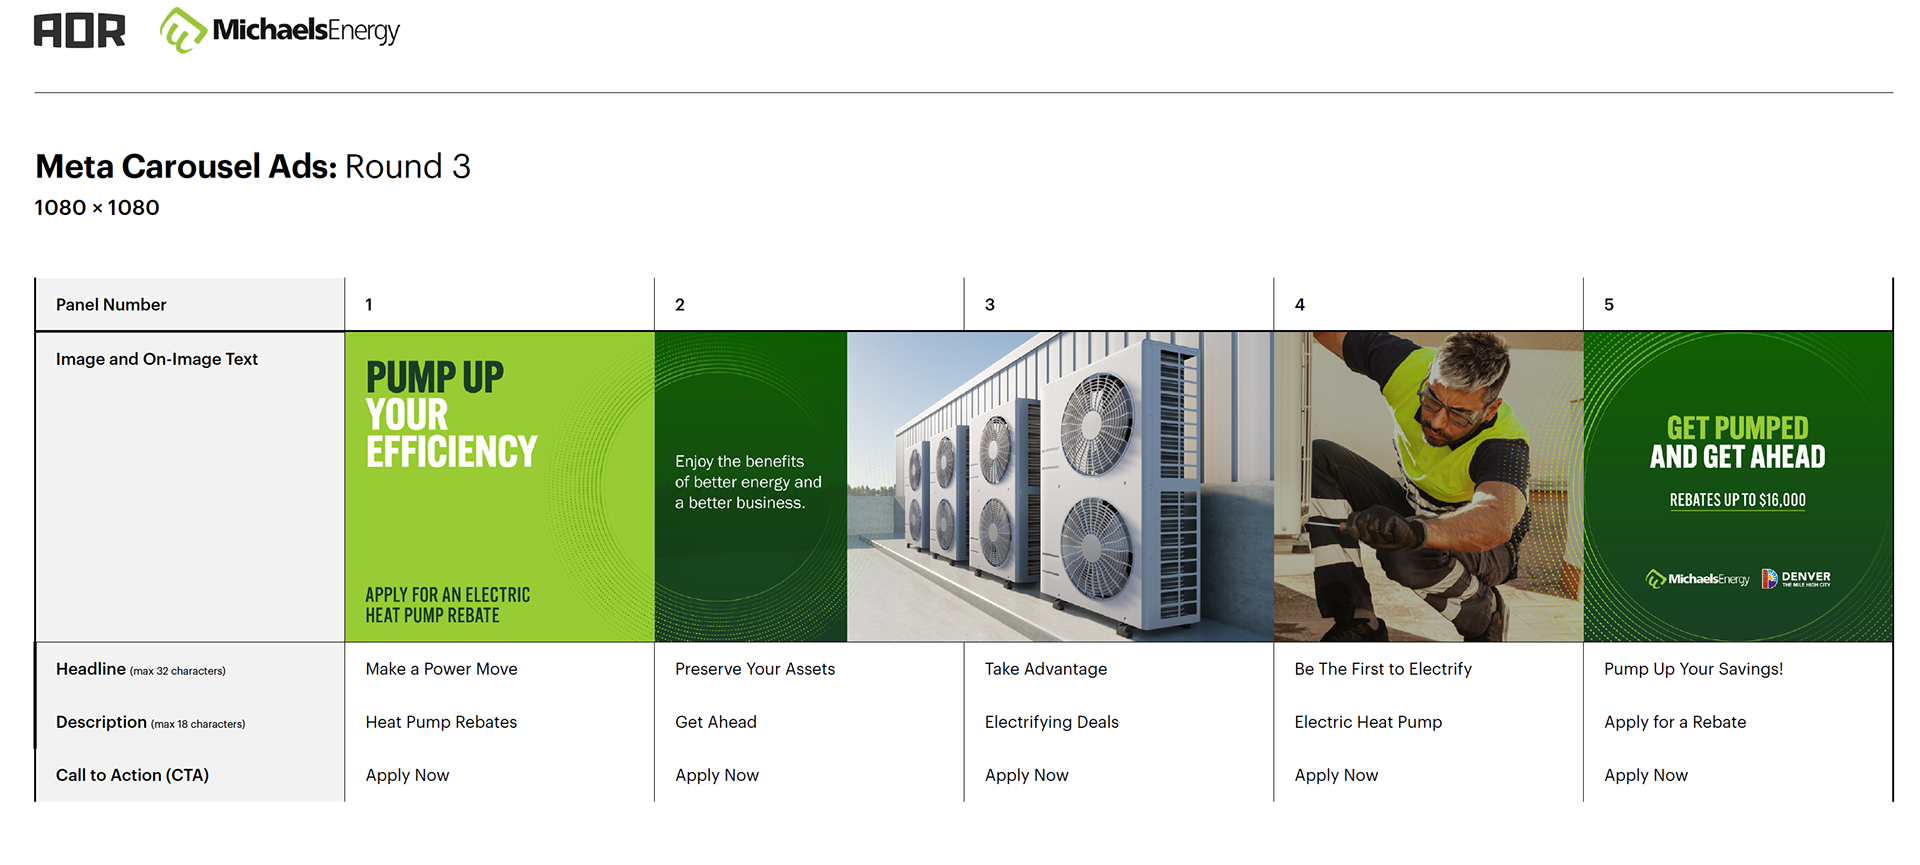1920x865 pixels.
Task: Click the 'Meta Carousel Ads: Round 3' title
Action: 253,166
